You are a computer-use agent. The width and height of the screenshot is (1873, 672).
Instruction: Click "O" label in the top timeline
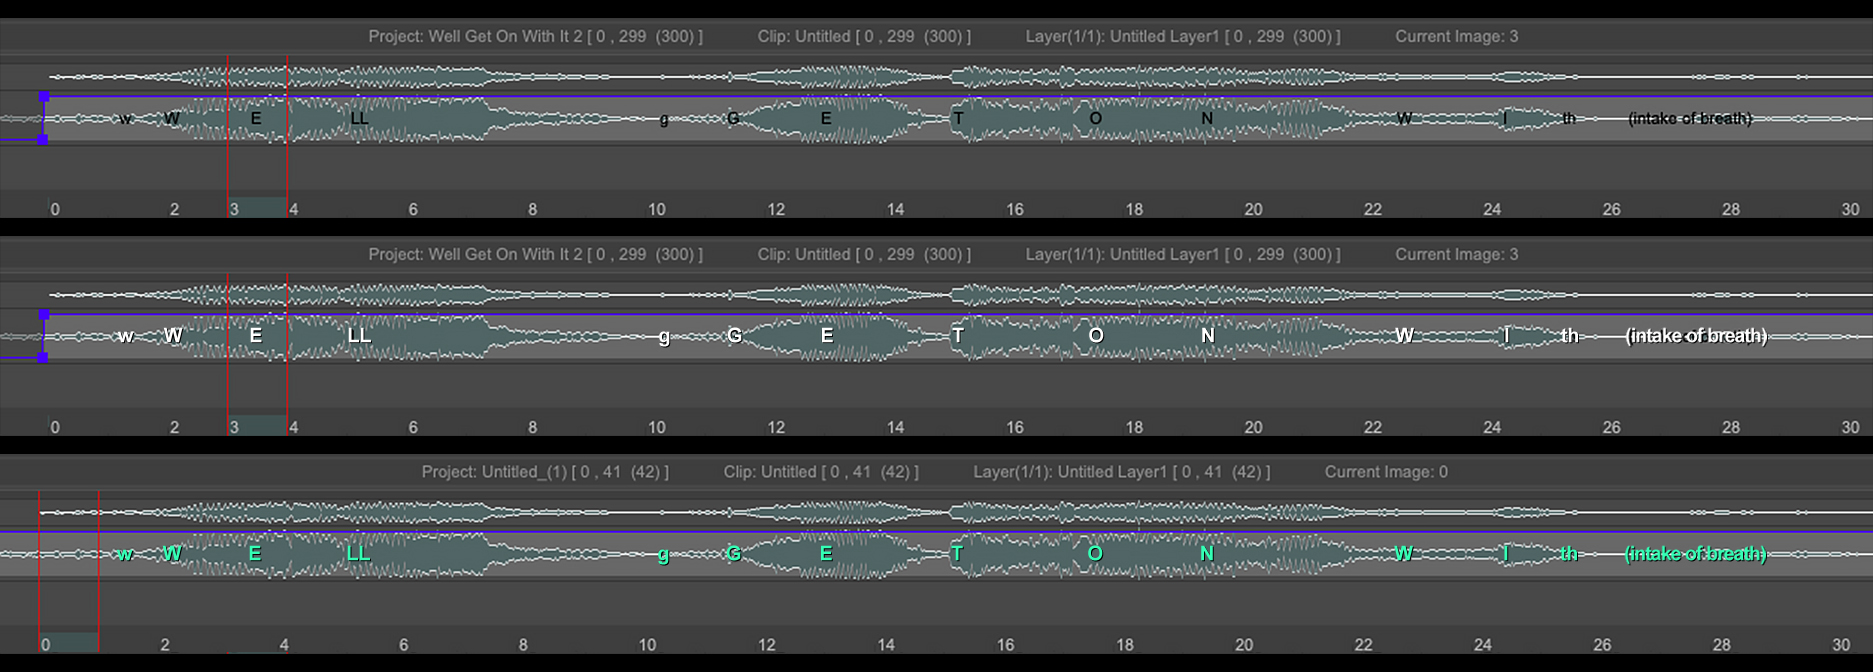(1095, 118)
